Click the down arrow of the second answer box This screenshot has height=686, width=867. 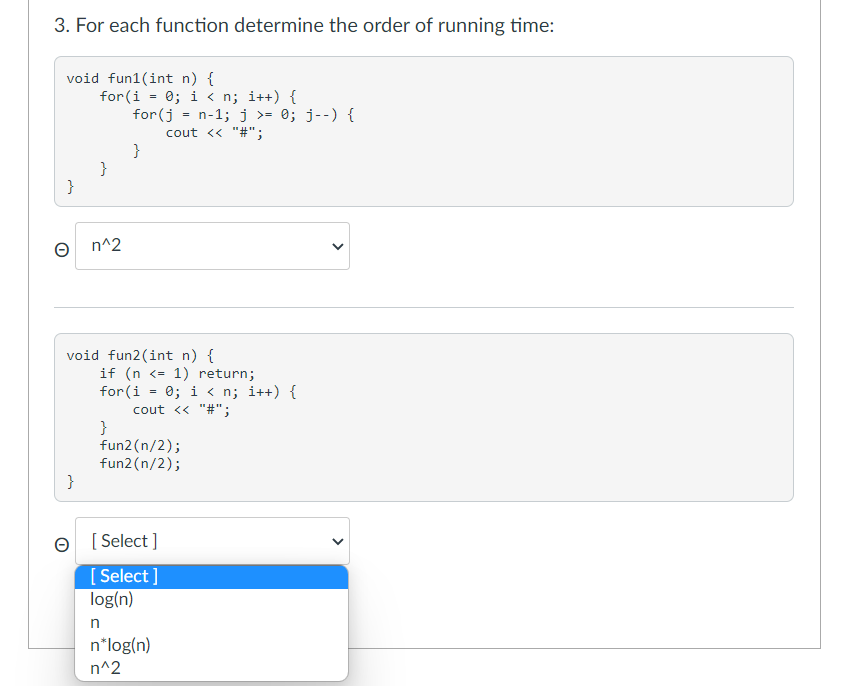337,541
